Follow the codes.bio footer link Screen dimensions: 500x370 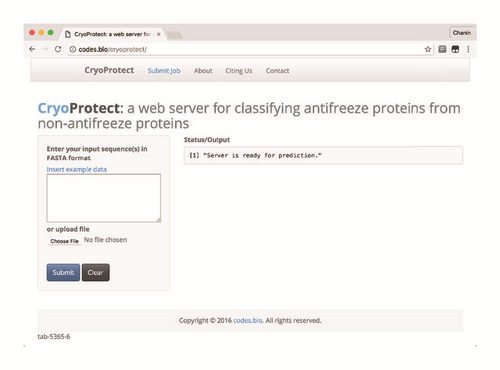point(248,320)
